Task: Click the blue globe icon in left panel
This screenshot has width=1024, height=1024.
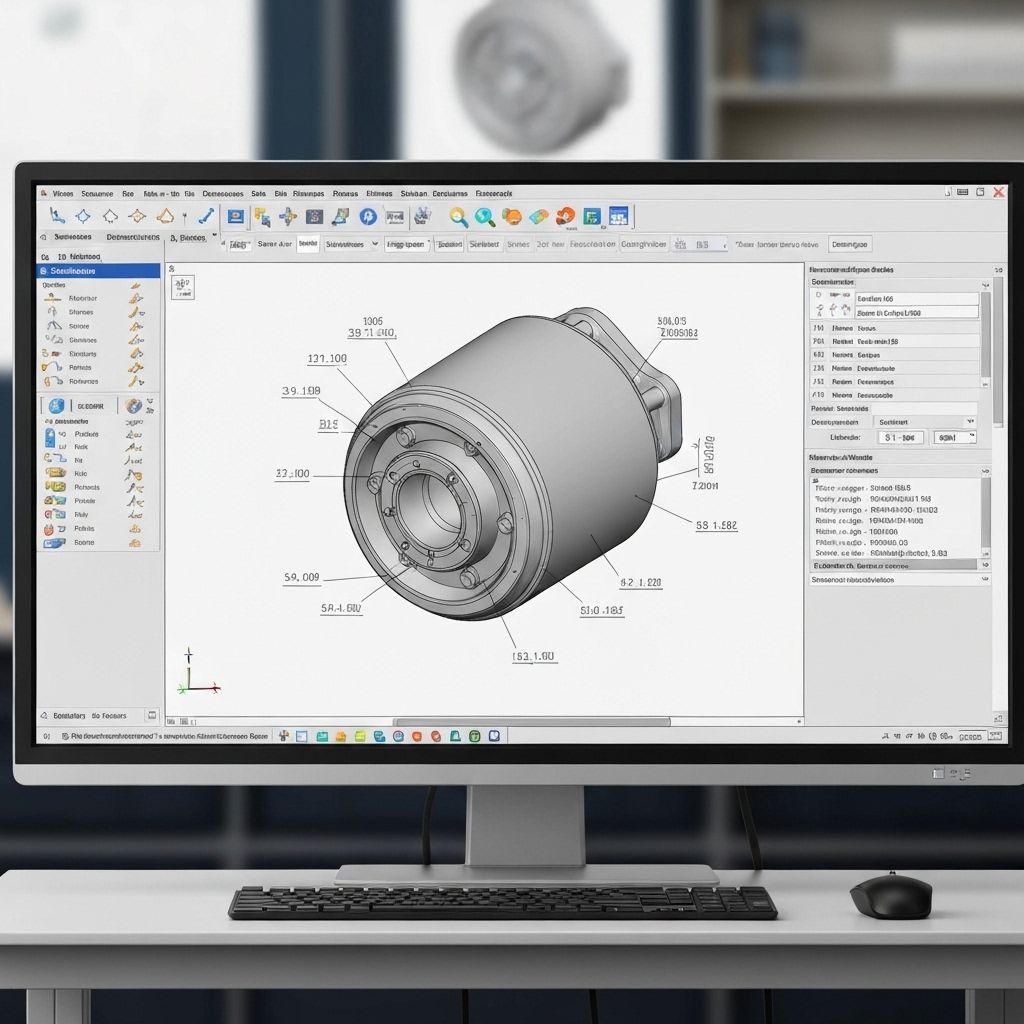Action: point(56,405)
